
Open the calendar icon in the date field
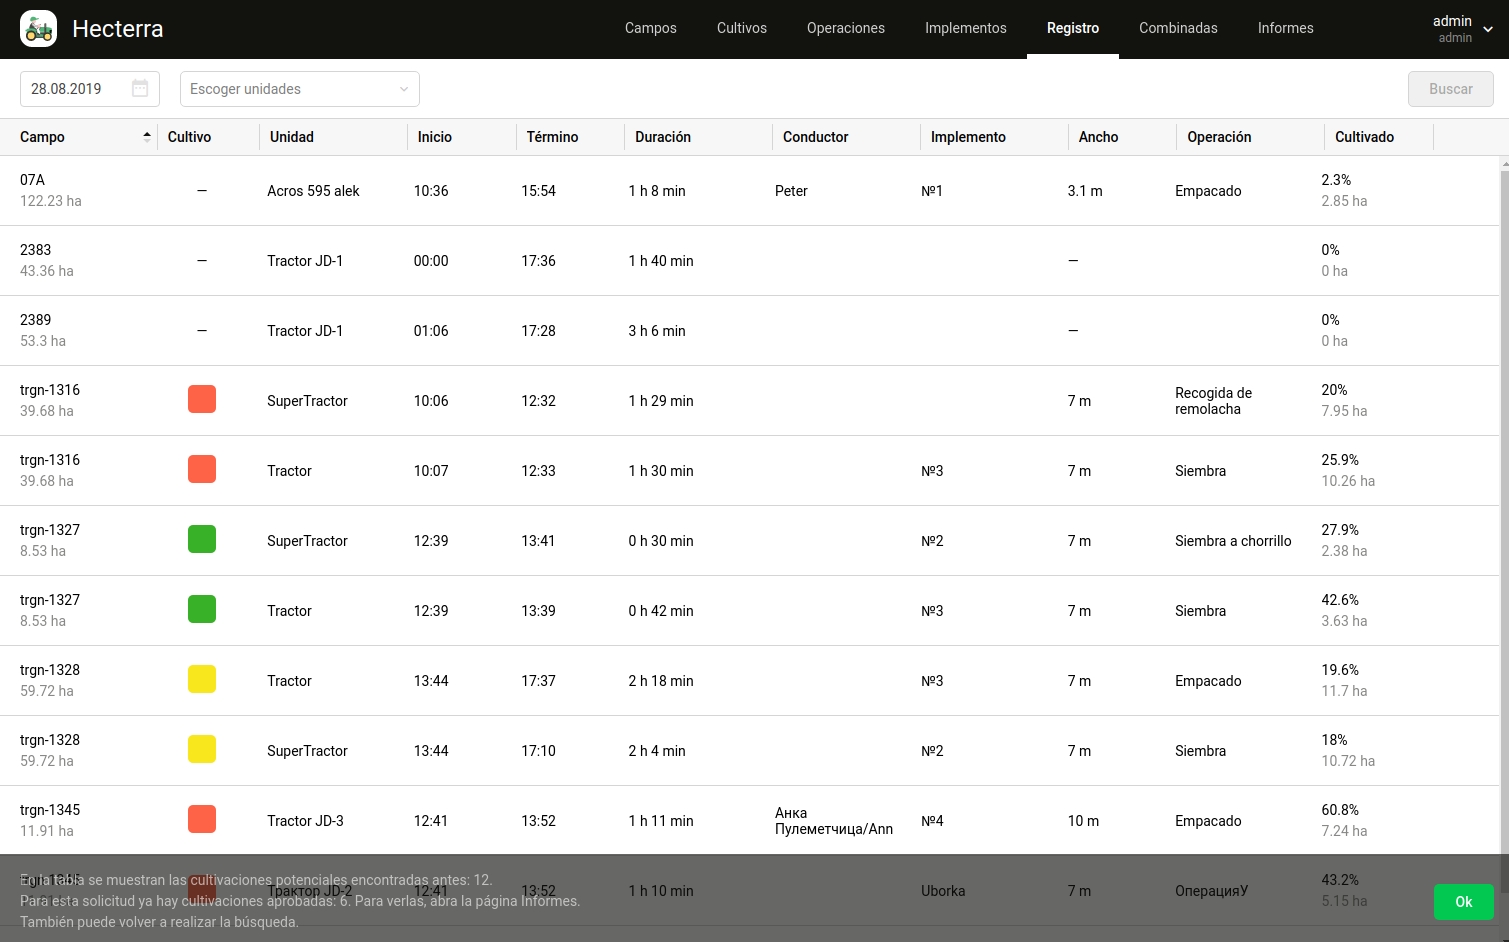[140, 88]
